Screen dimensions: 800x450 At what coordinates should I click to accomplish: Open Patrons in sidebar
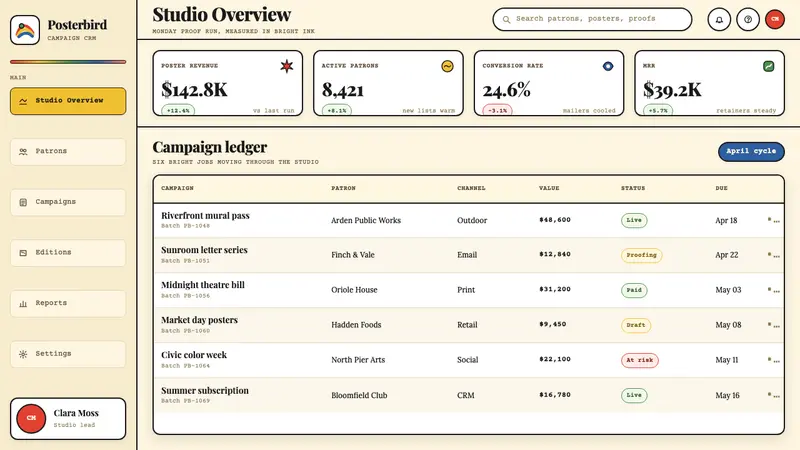pyautogui.click(x=68, y=152)
